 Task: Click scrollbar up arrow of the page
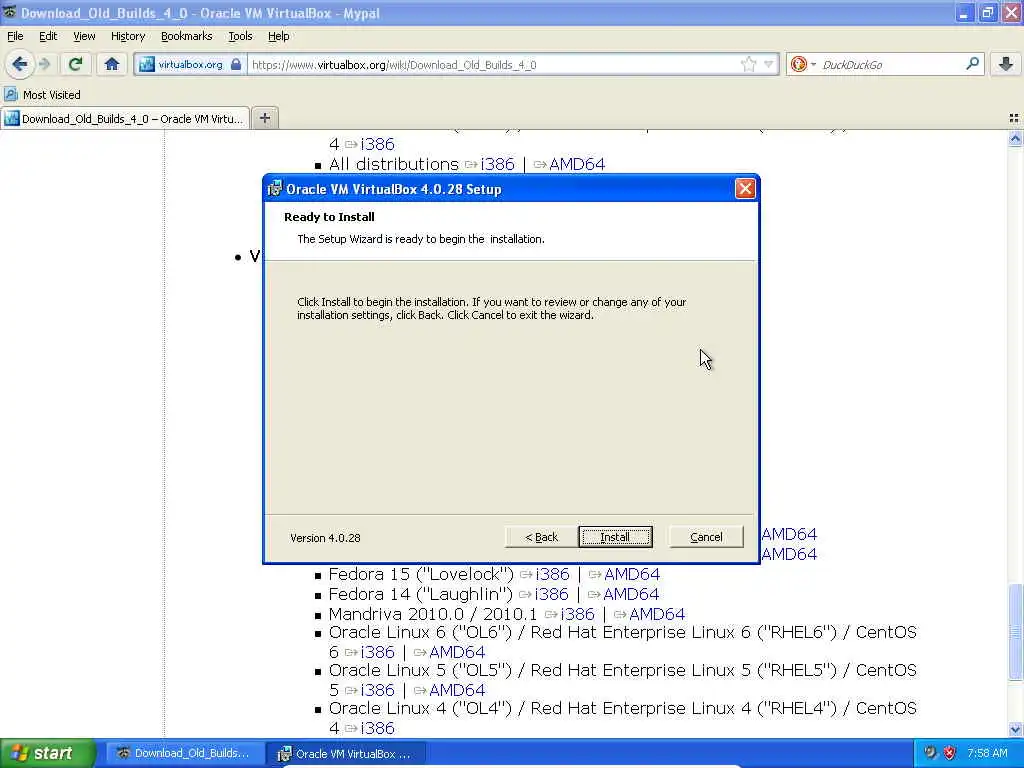pyautogui.click(x=1016, y=138)
